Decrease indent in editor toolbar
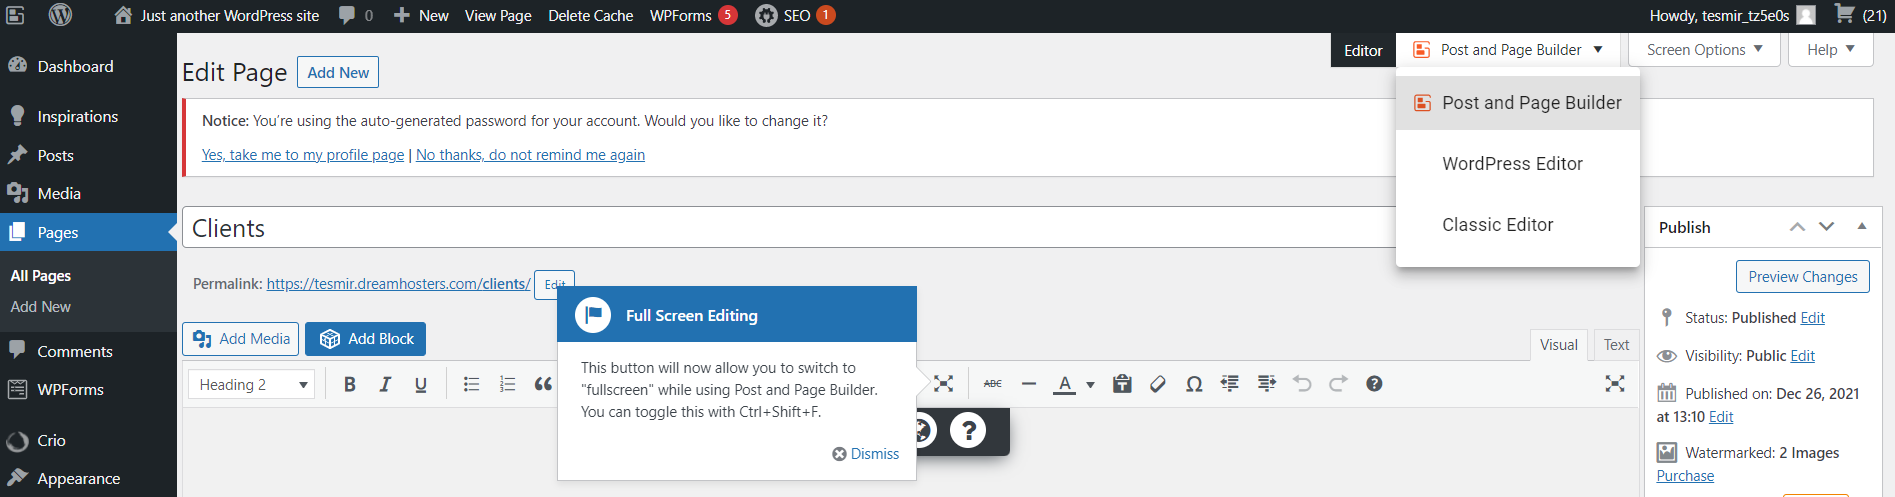The image size is (1895, 497). [x=1230, y=384]
